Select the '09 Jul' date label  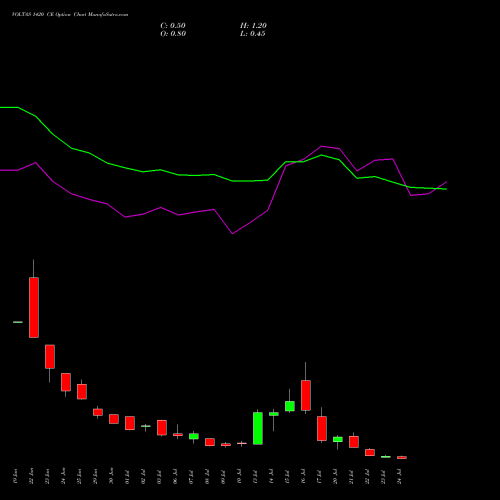[x=223, y=477]
